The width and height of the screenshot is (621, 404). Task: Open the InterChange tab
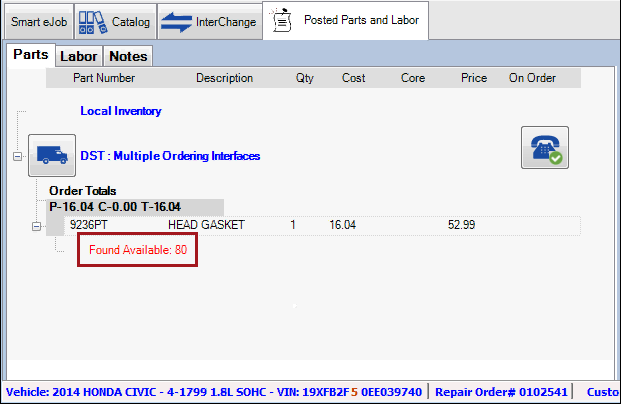(x=210, y=22)
